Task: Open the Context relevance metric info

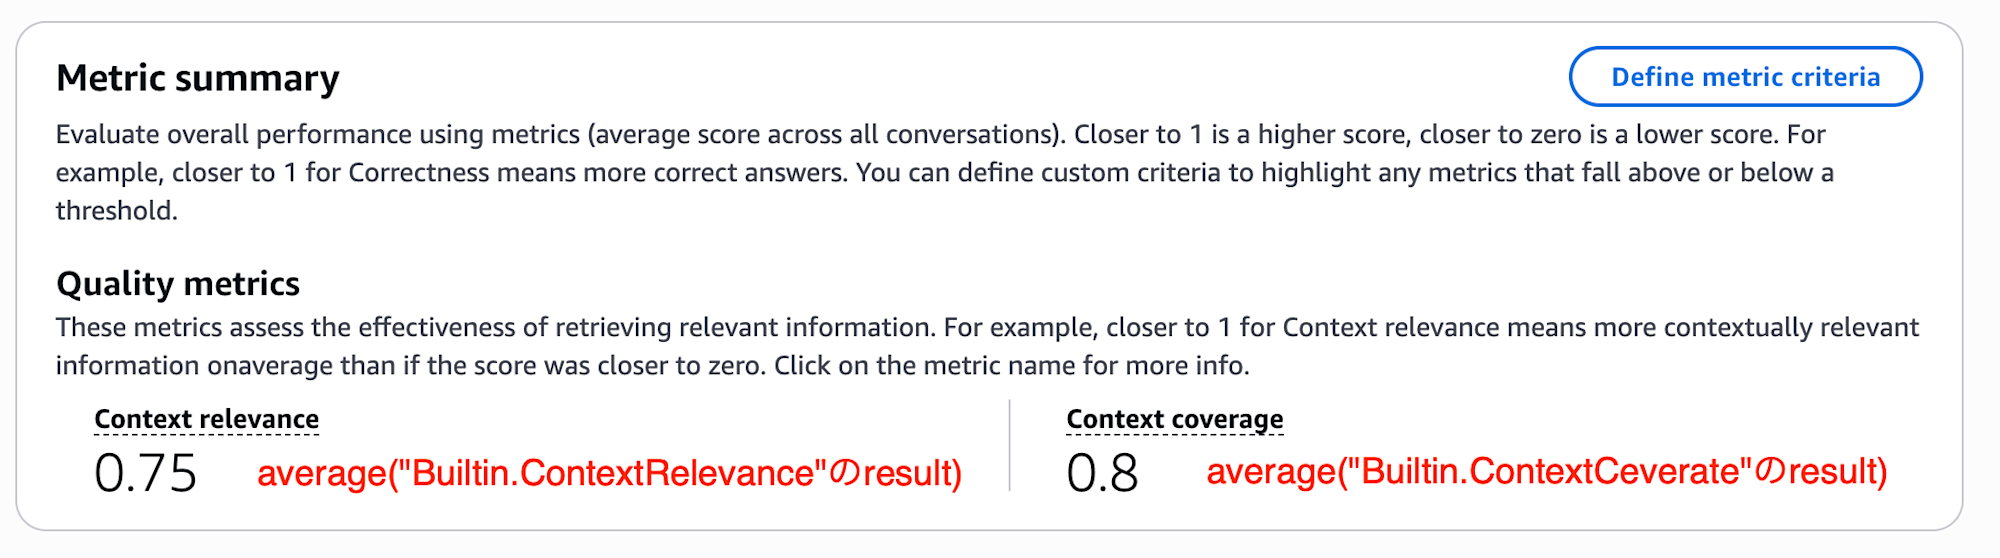Action: pyautogui.click(x=206, y=419)
